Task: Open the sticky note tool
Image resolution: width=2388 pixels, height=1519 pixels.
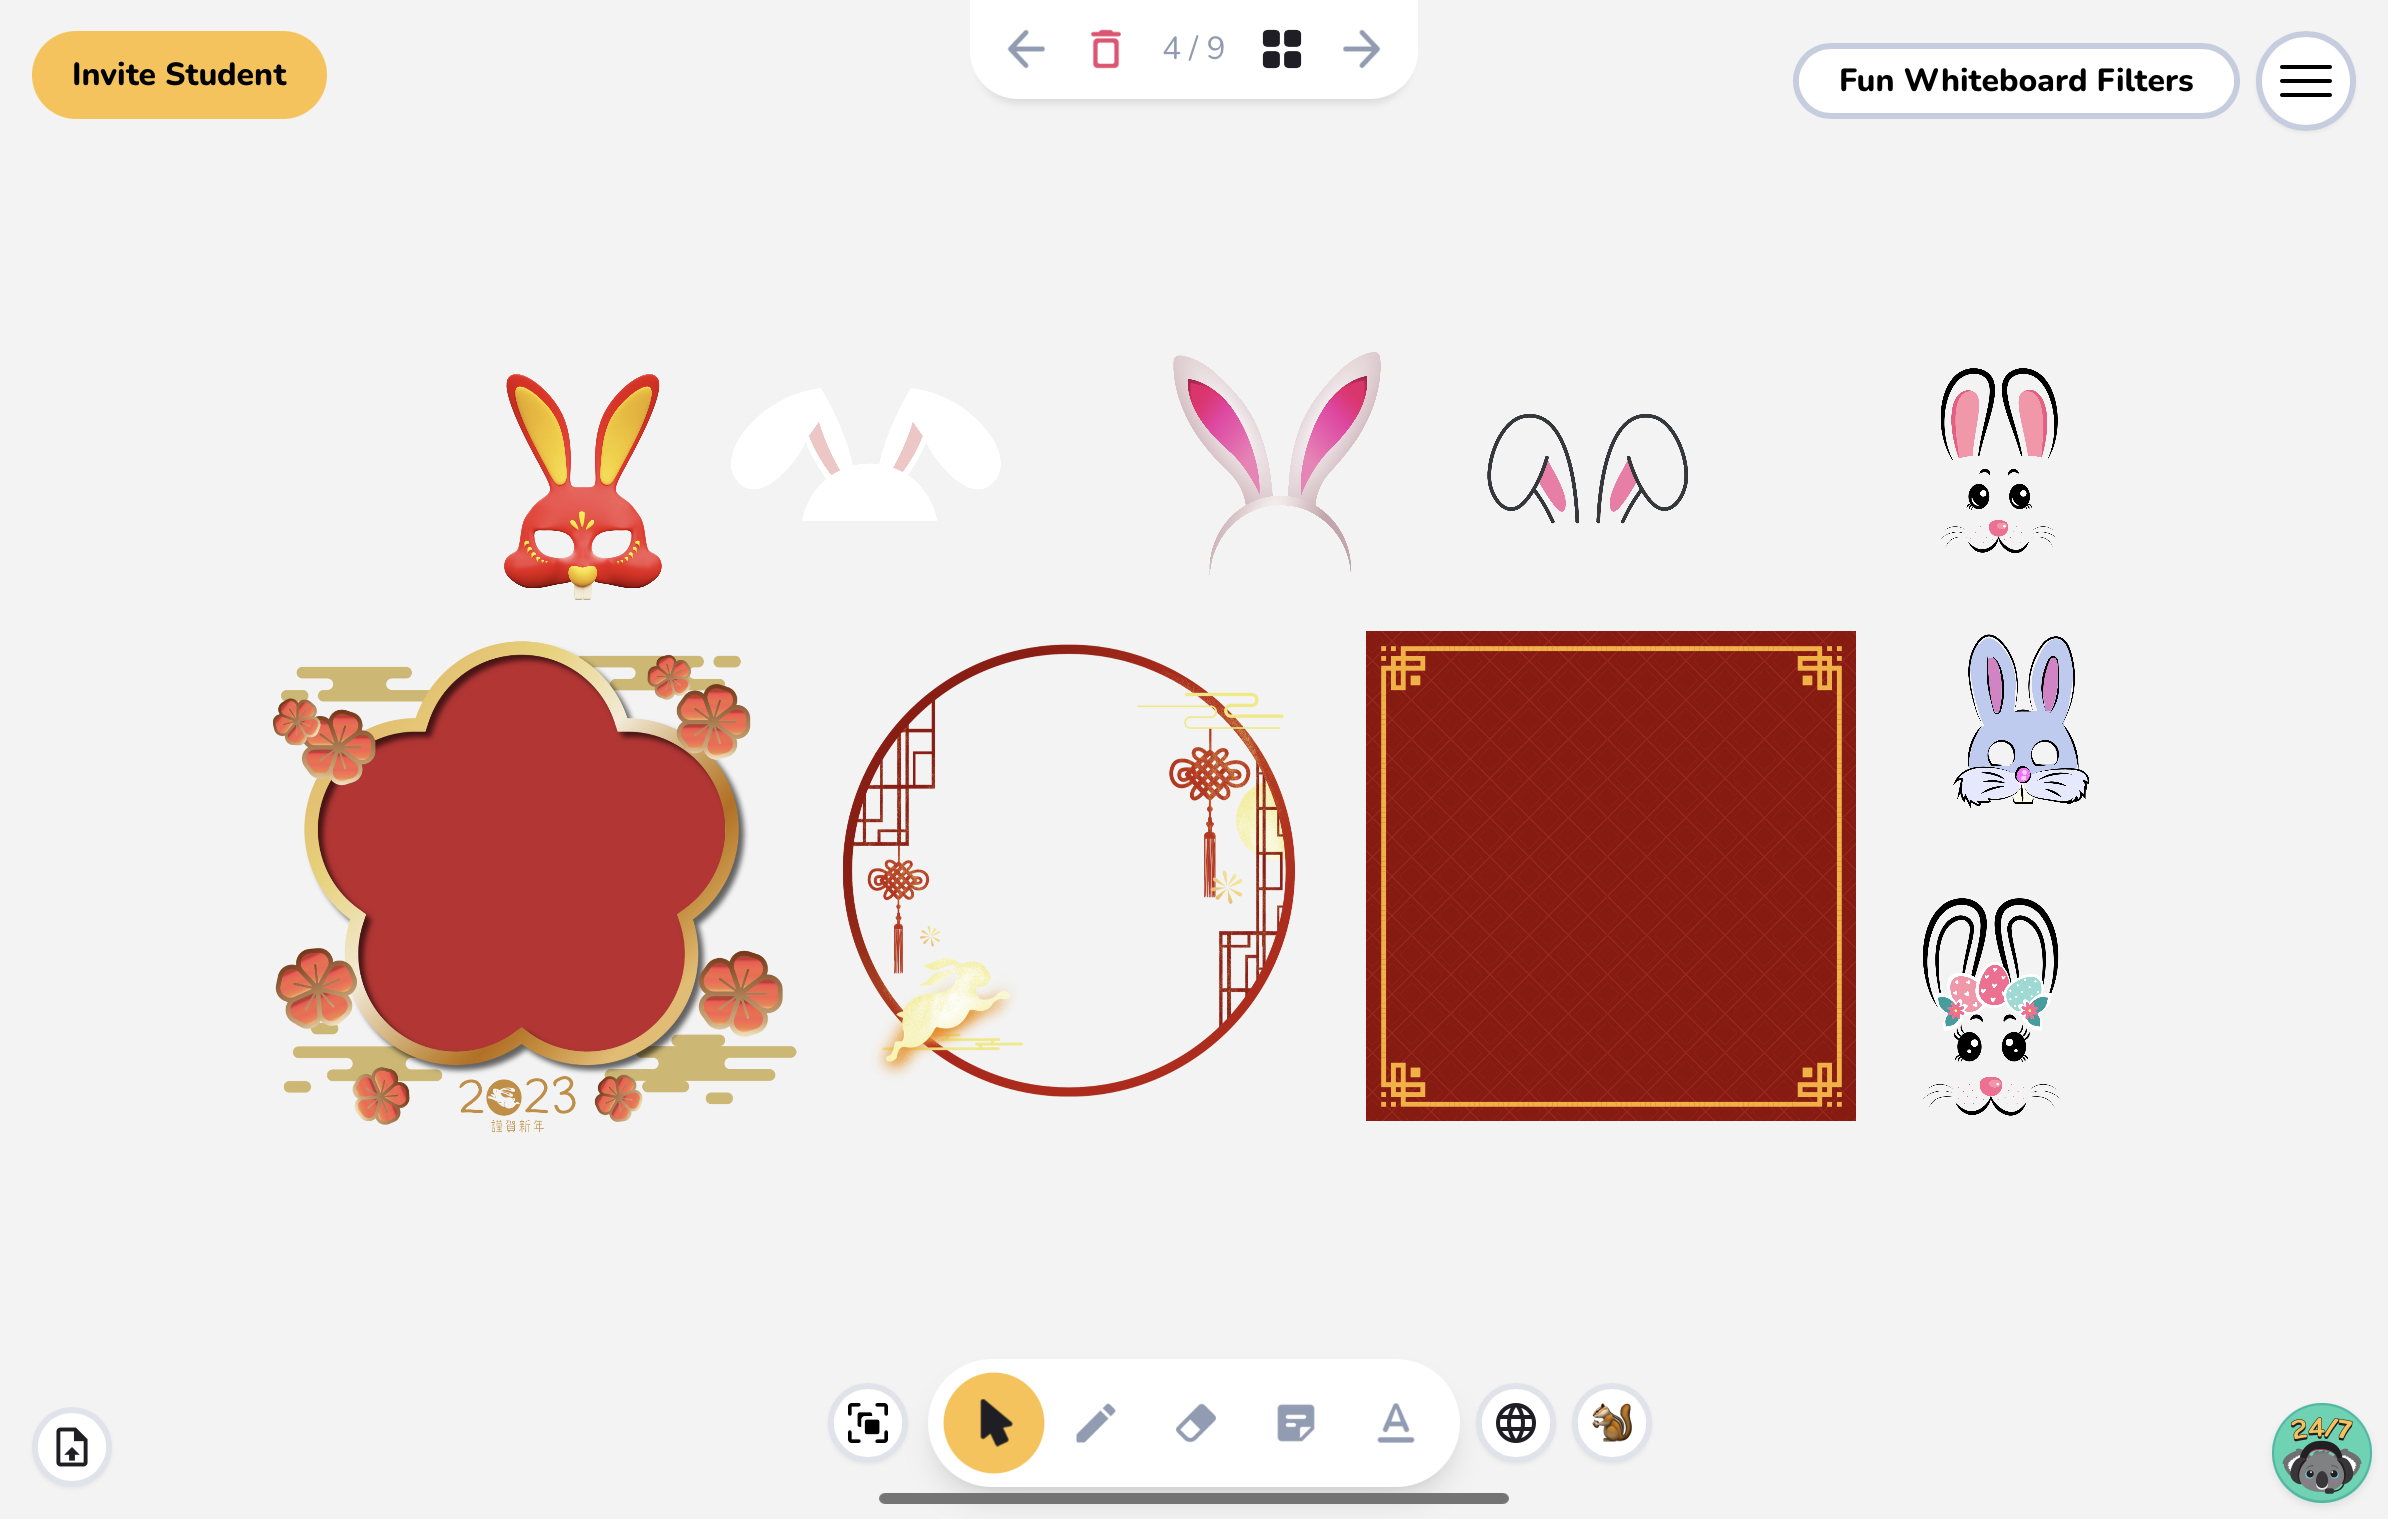Action: (x=1297, y=1421)
